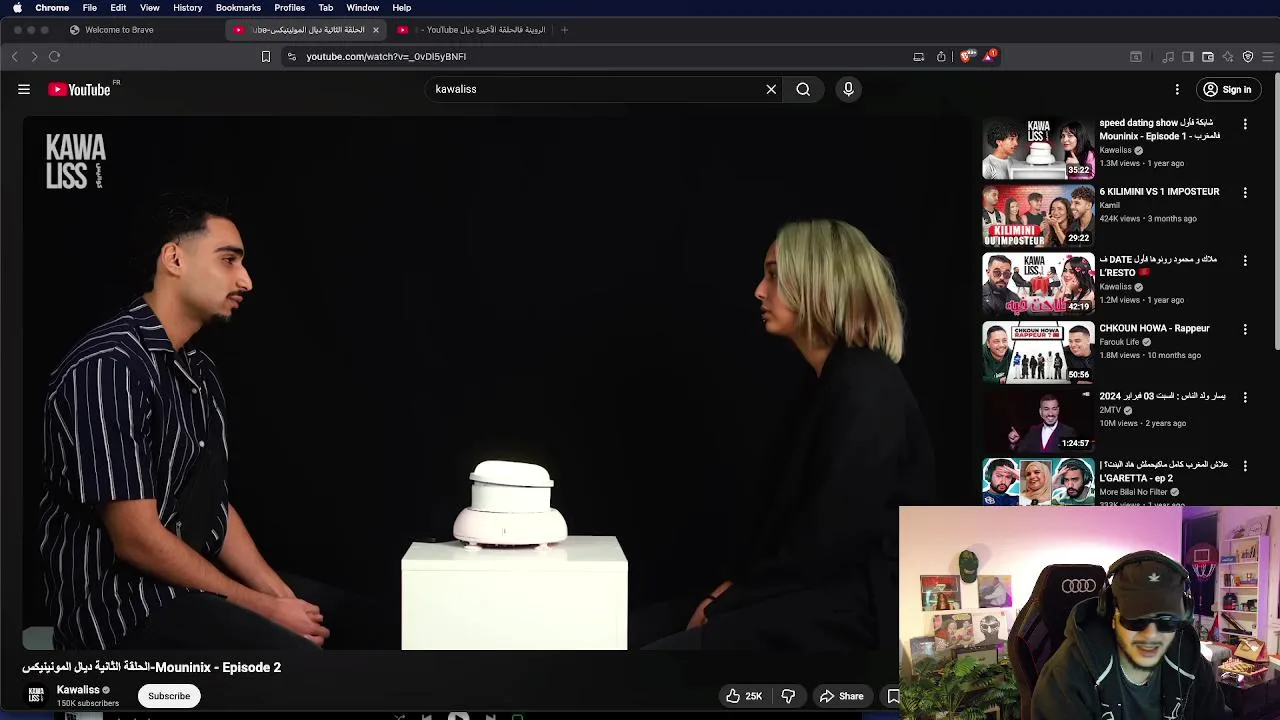
Task: Go back in browser history
Action: click(x=15, y=57)
